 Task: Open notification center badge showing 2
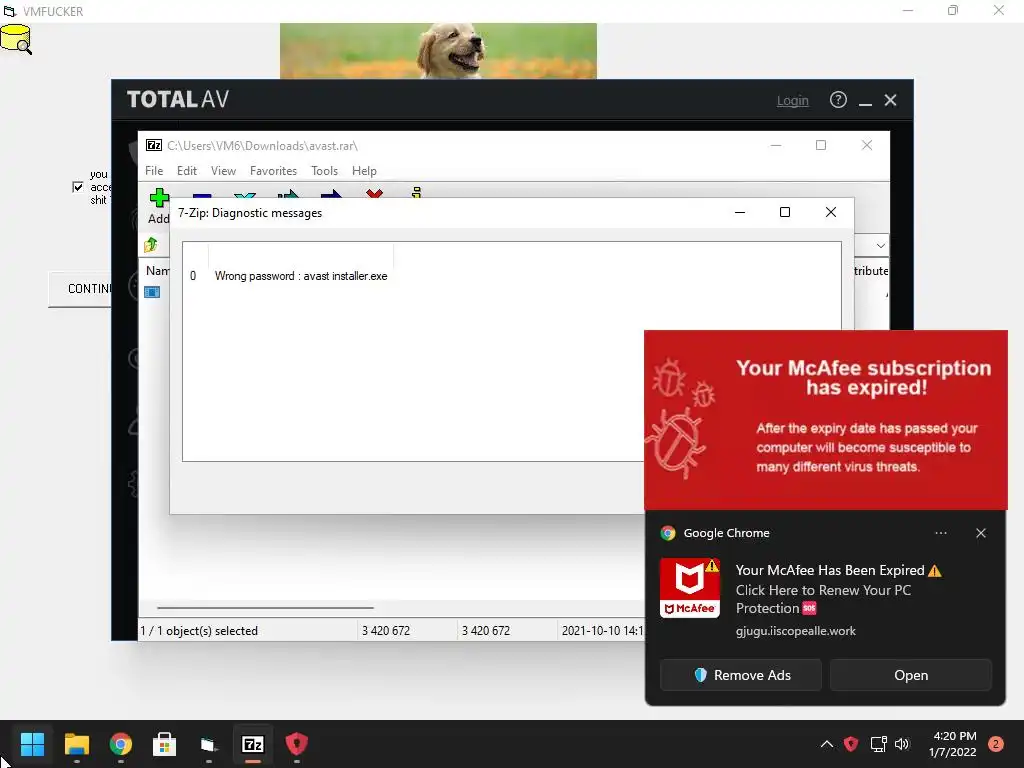click(x=996, y=744)
